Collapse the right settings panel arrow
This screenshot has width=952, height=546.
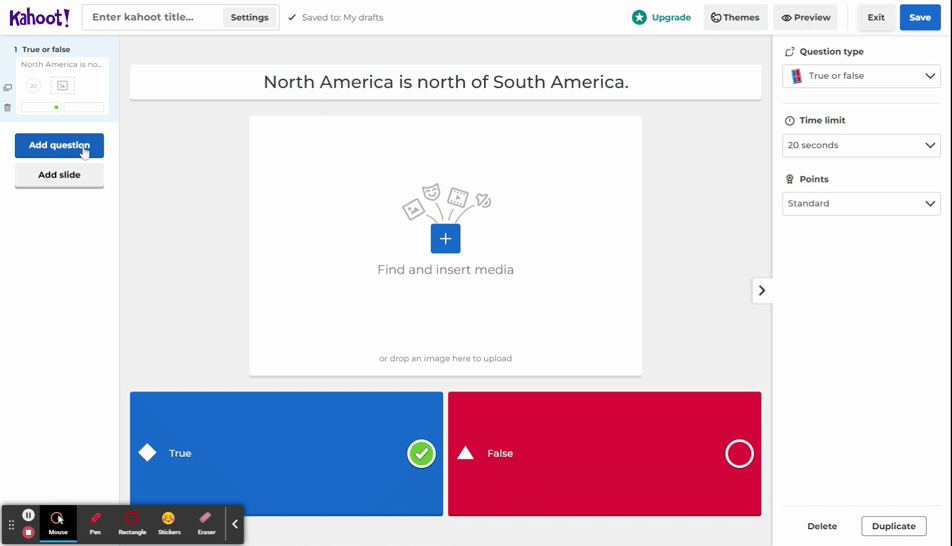(761, 290)
